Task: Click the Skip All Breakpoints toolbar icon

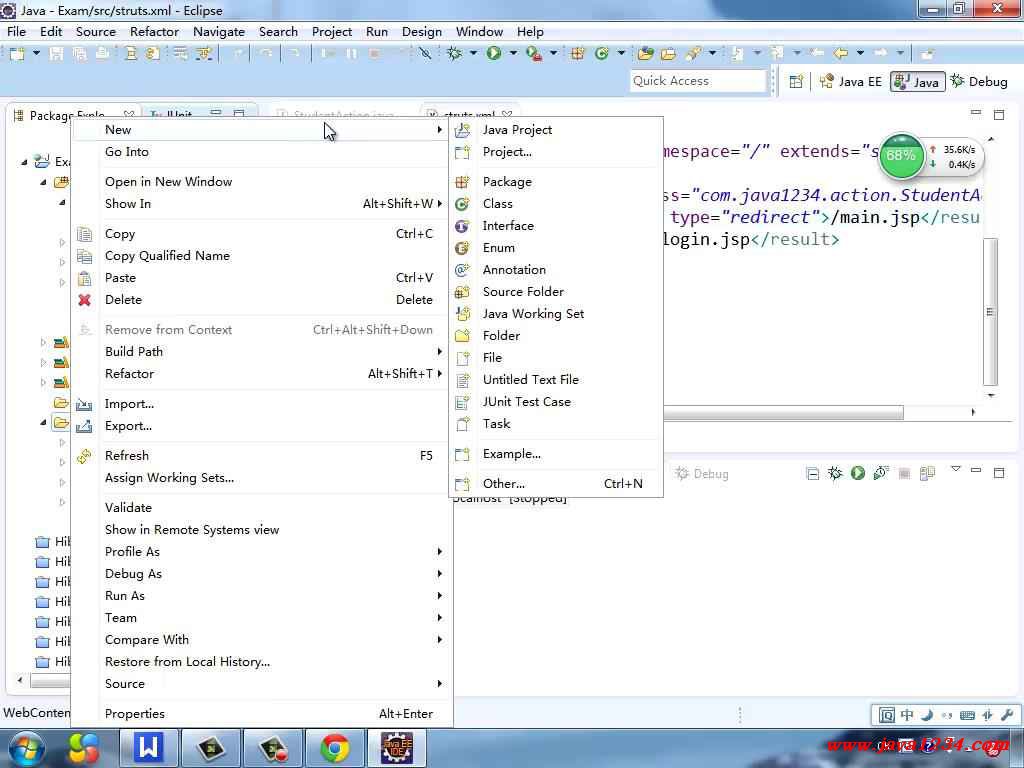Action: click(x=425, y=54)
